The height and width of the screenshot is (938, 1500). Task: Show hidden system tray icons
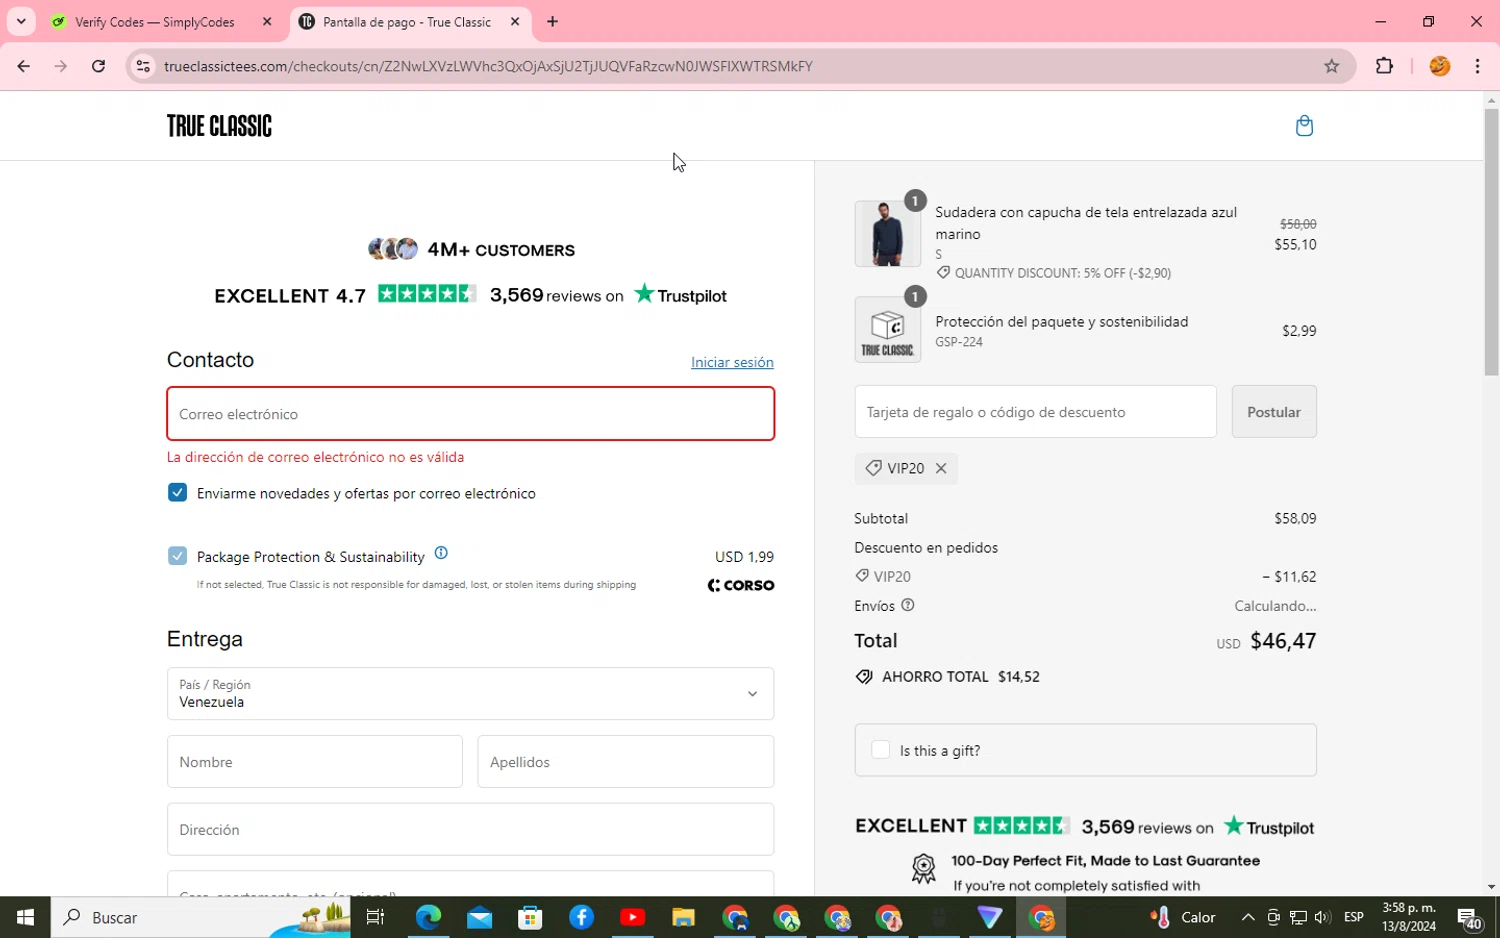coord(1248,917)
